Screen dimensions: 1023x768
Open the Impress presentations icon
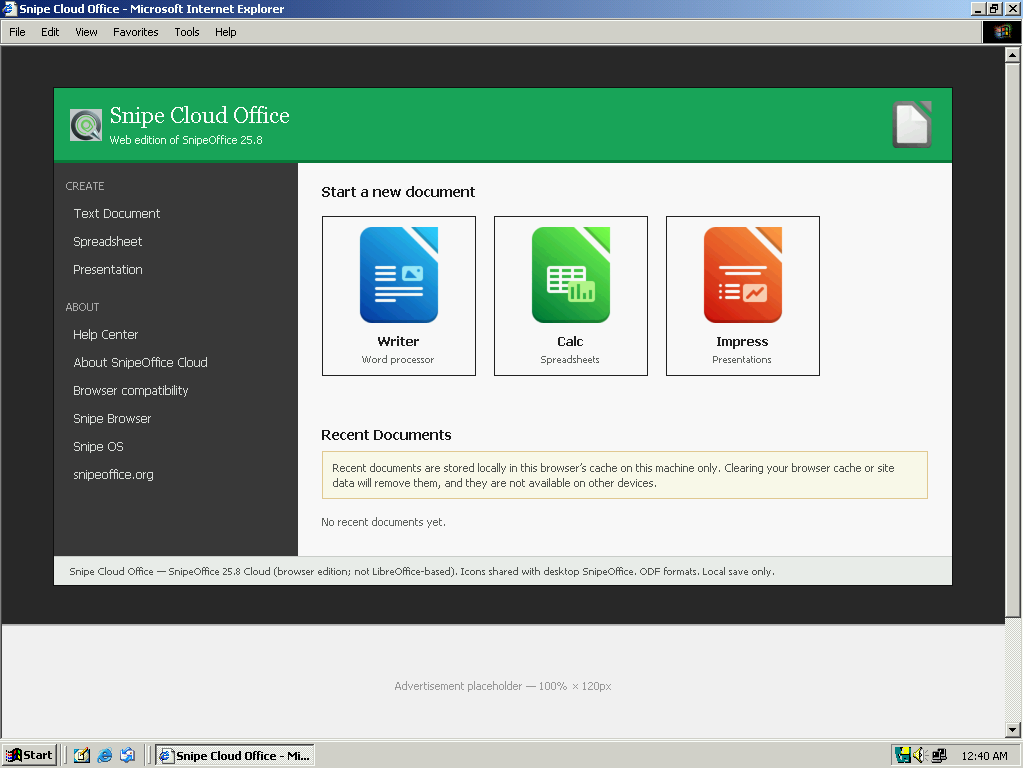742,275
